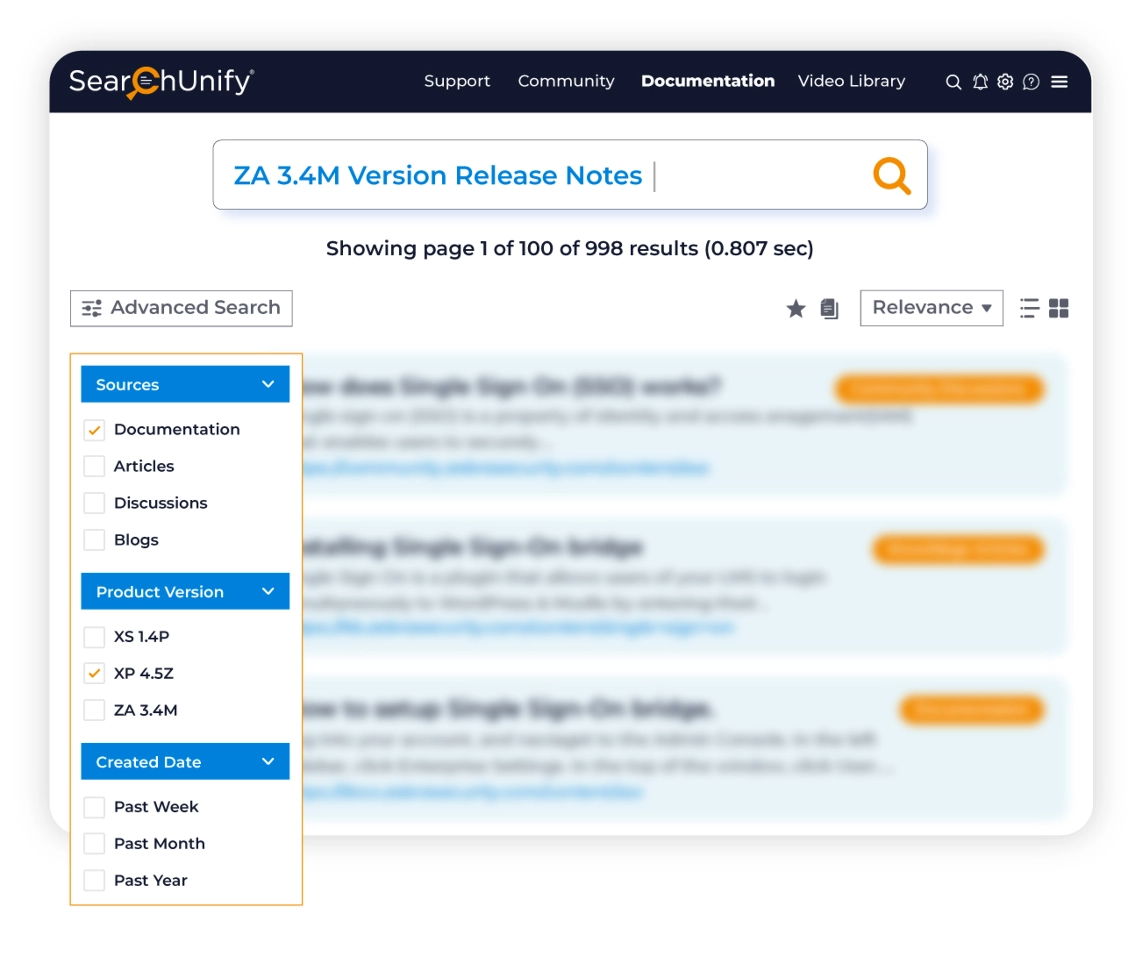Filter by Past Week
Image resolution: width=1140 pixels, height=964 pixels.
click(x=94, y=807)
